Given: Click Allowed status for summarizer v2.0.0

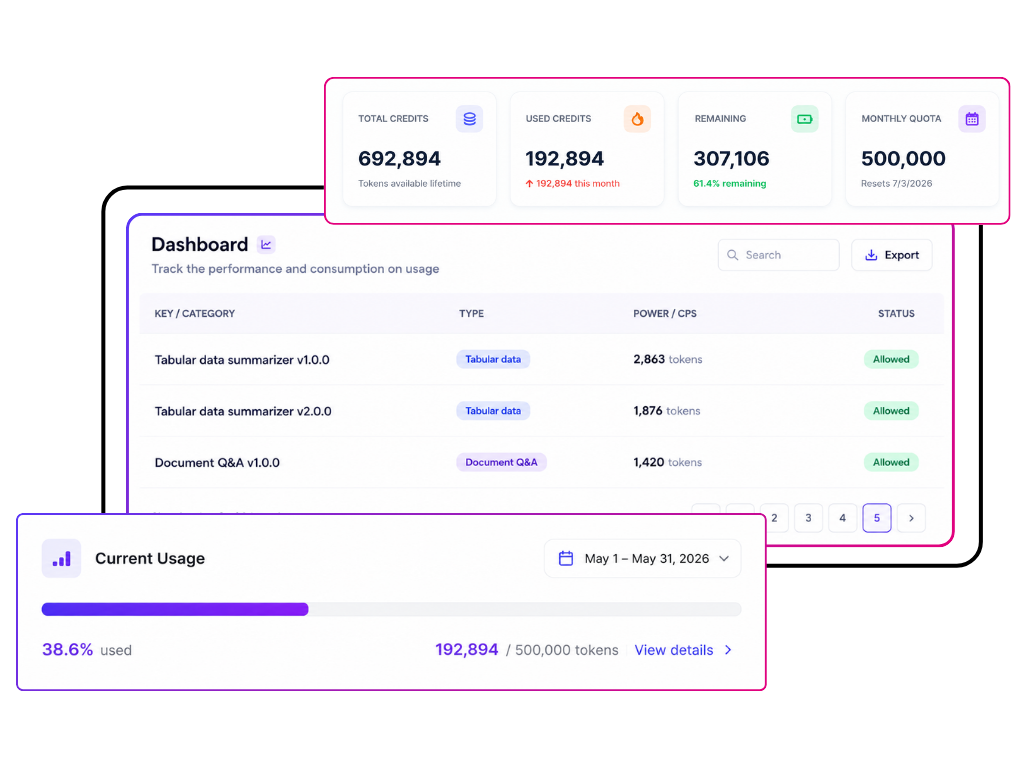Looking at the screenshot, I should click(891, 411).
